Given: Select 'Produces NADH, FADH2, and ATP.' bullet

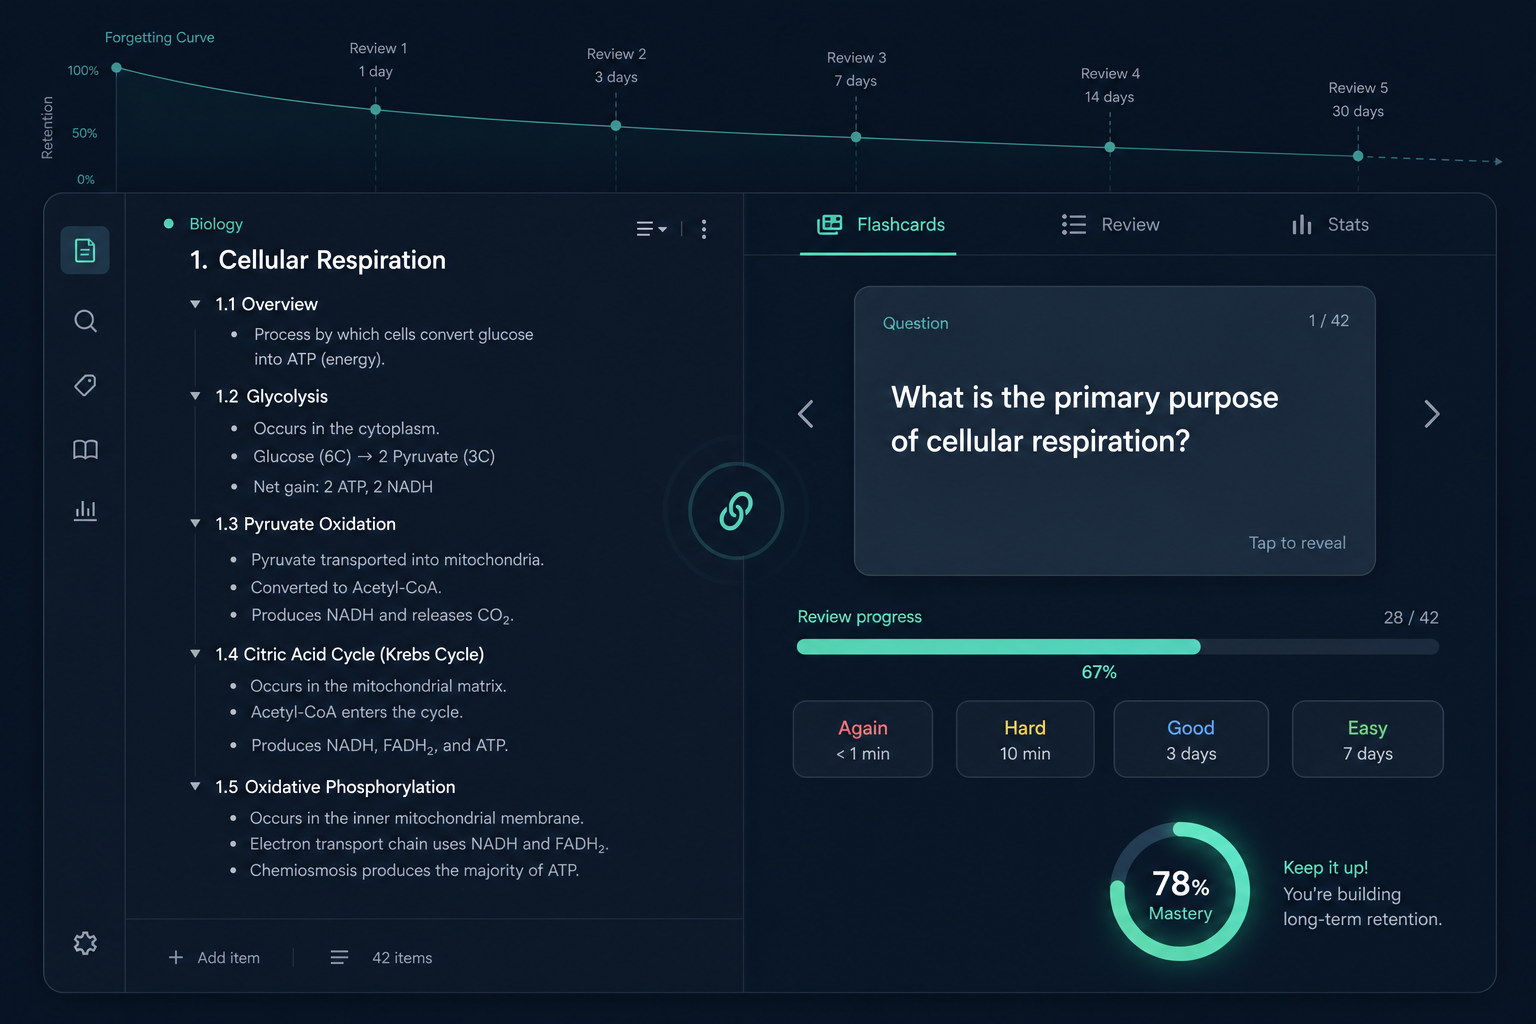Looking at the screenshot, I should click(x=379, y=746).
